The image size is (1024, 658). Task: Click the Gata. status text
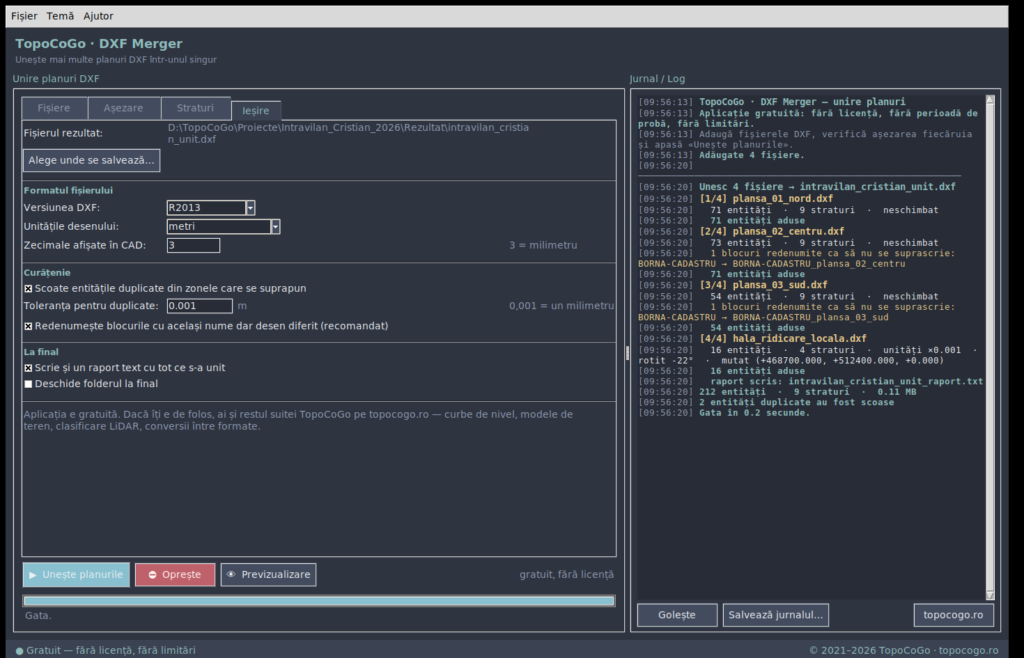(38, 616)
